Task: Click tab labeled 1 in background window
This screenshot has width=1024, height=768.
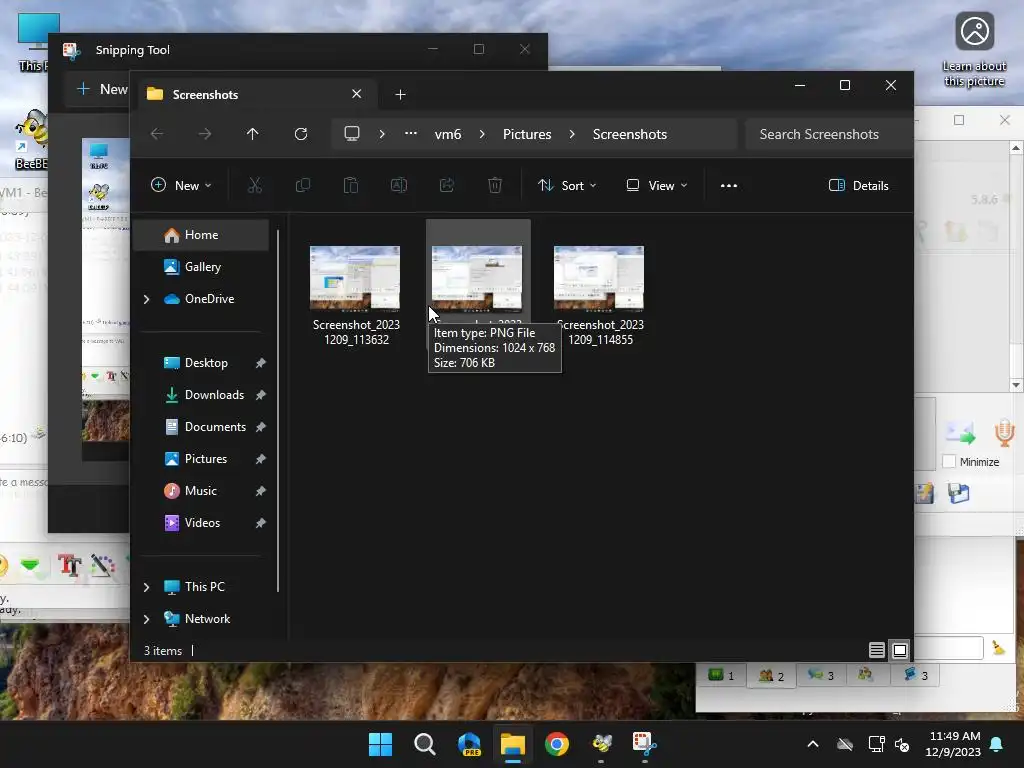Action: [721, 675]
